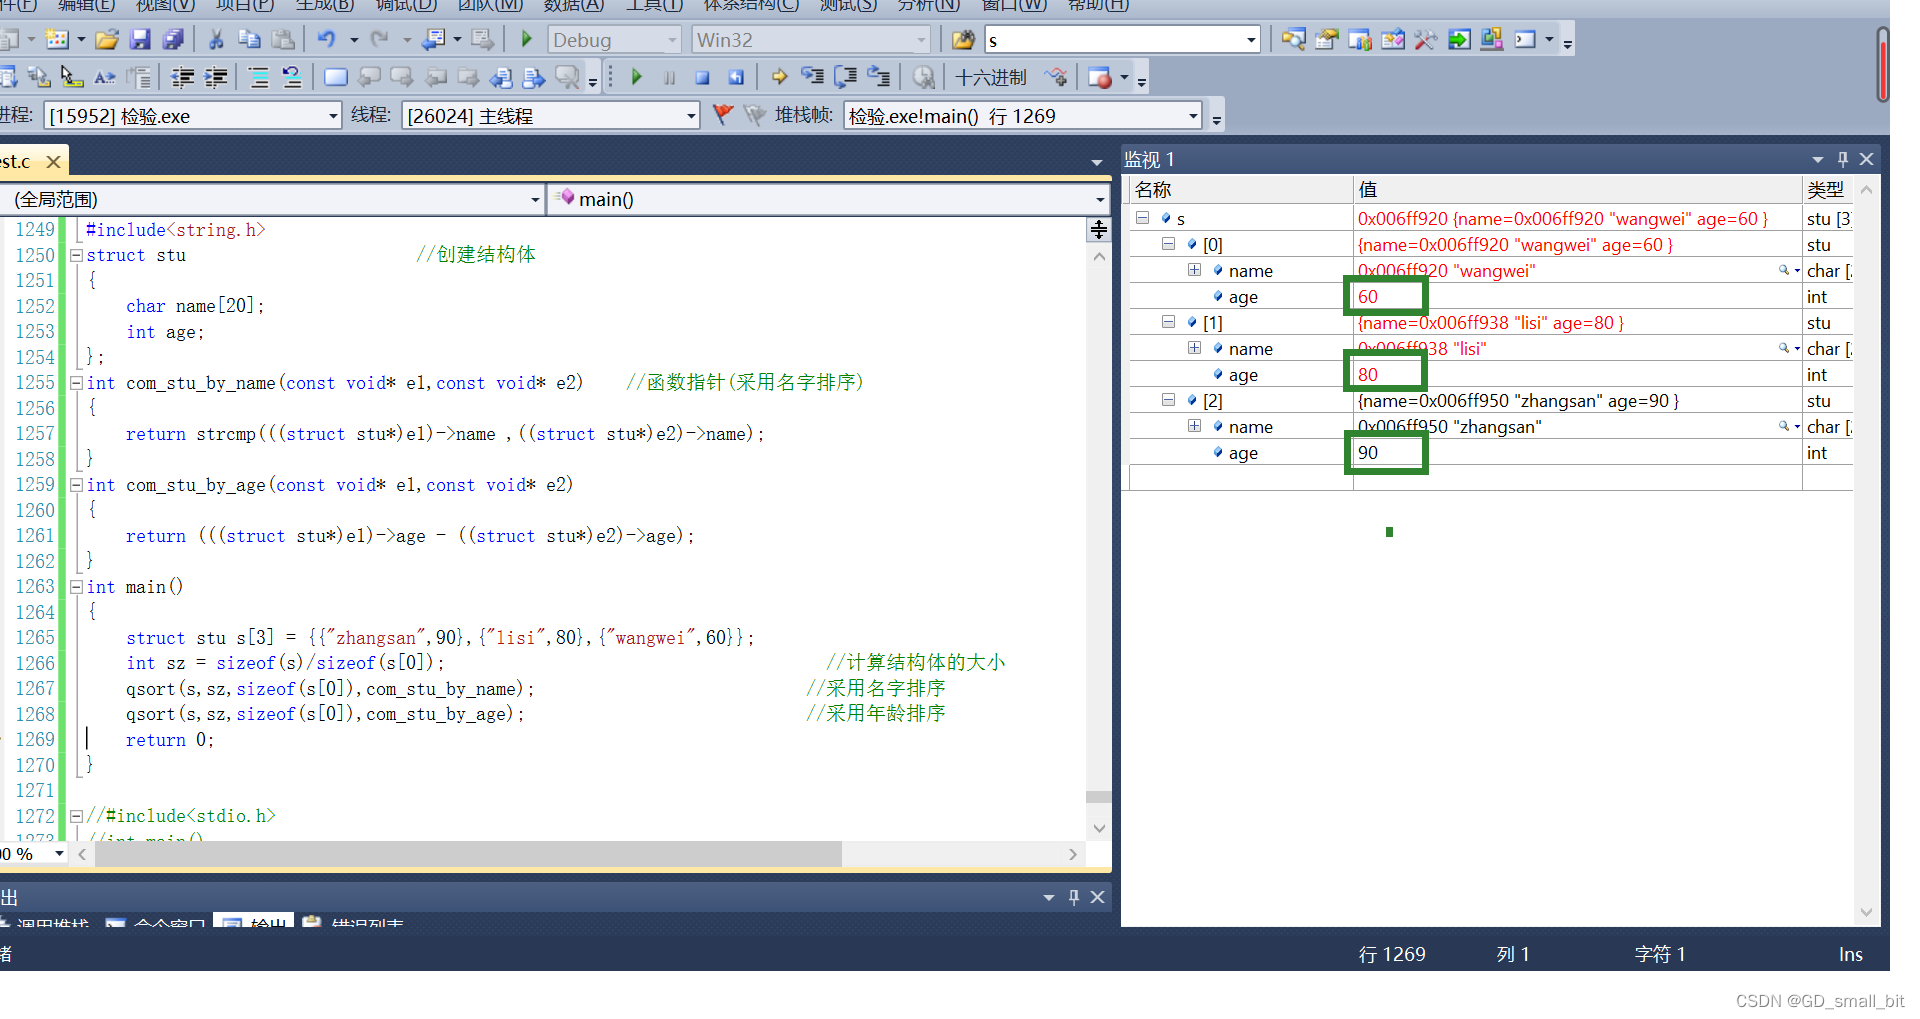Open the 调试(D) menu

click(406, 5)
